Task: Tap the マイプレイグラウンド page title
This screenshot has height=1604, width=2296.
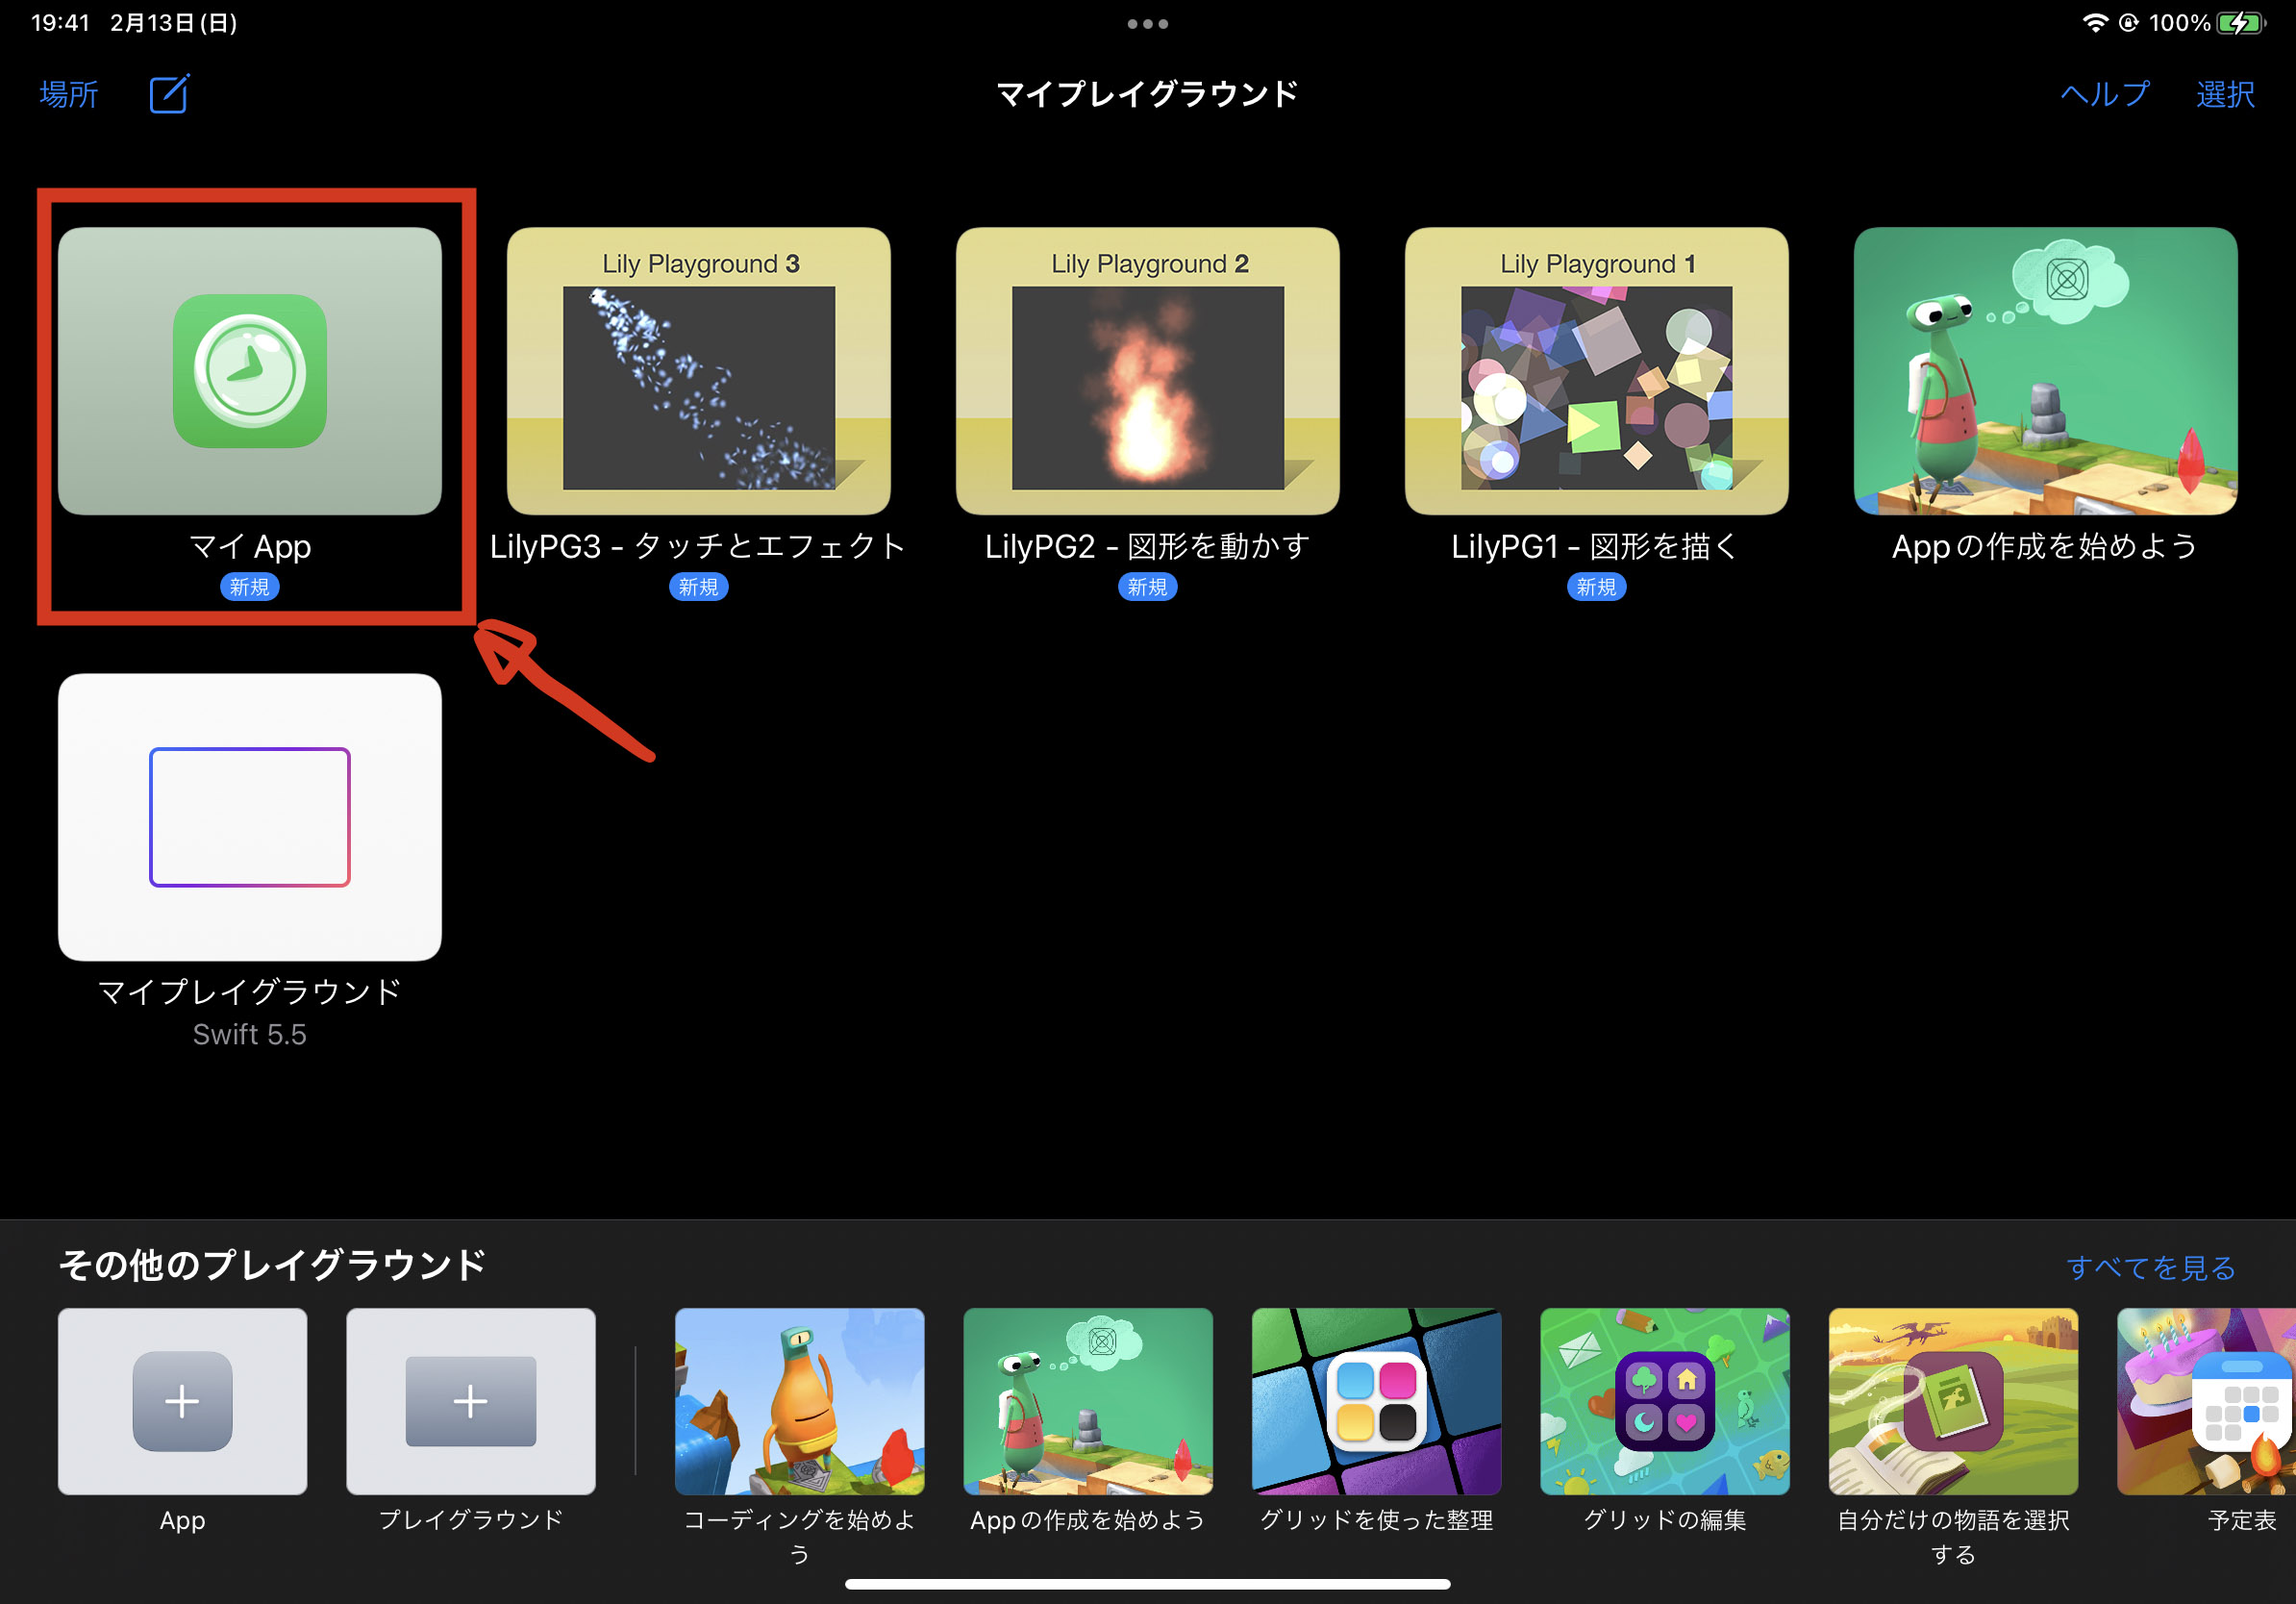Action: (x=1148, y=94)
